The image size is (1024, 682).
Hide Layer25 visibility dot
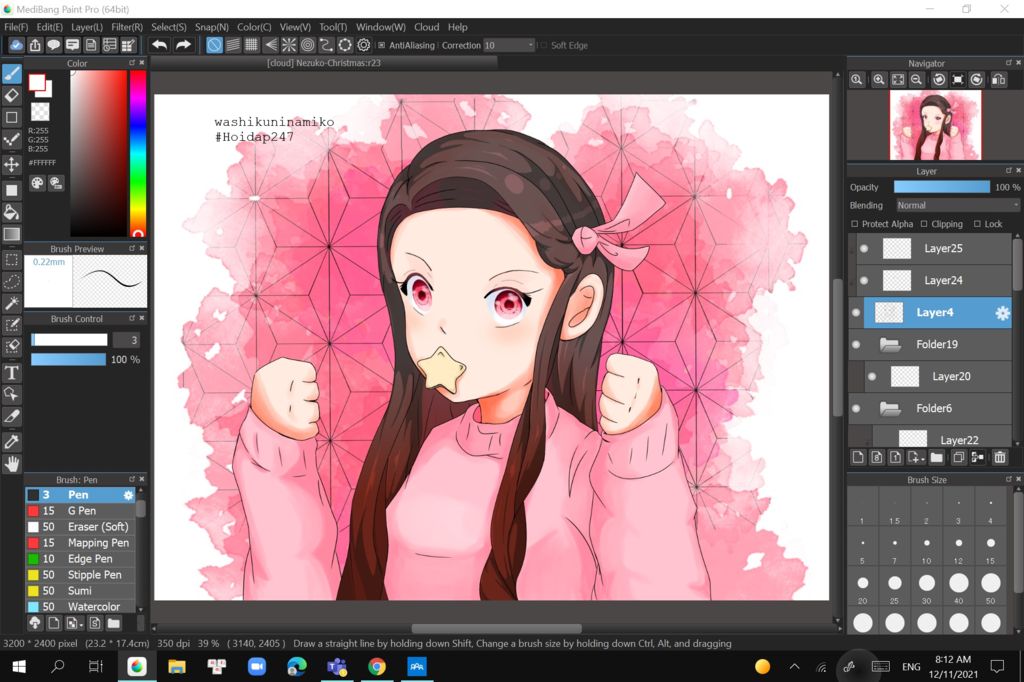(x=864, y=248)
